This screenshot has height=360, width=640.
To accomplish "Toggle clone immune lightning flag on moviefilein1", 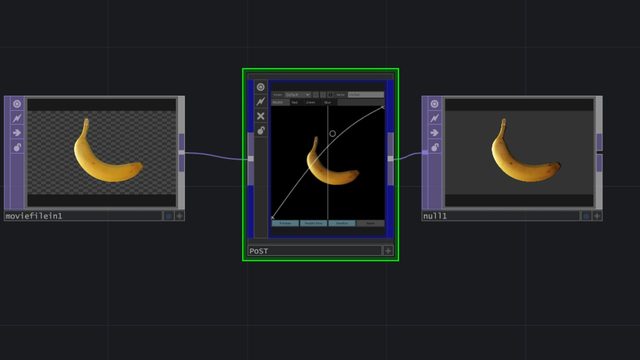I will 17,118.
